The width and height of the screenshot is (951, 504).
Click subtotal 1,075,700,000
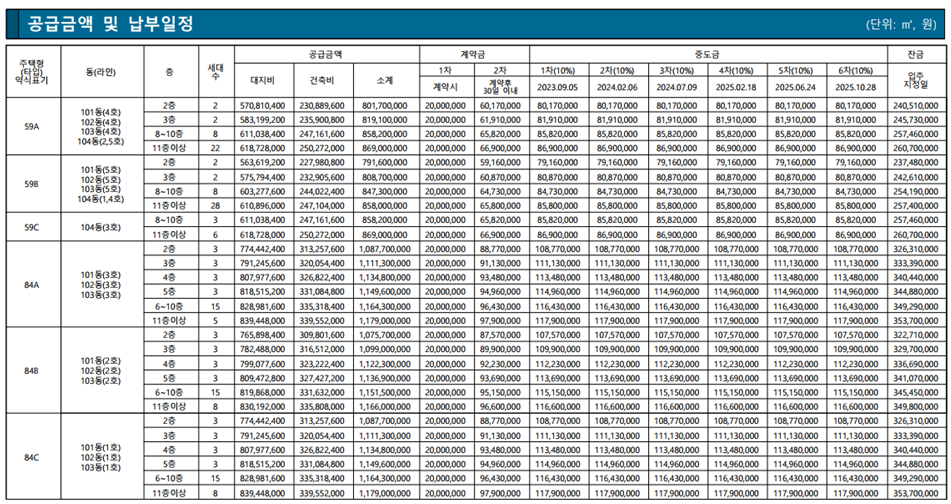(x=385, y=335)
